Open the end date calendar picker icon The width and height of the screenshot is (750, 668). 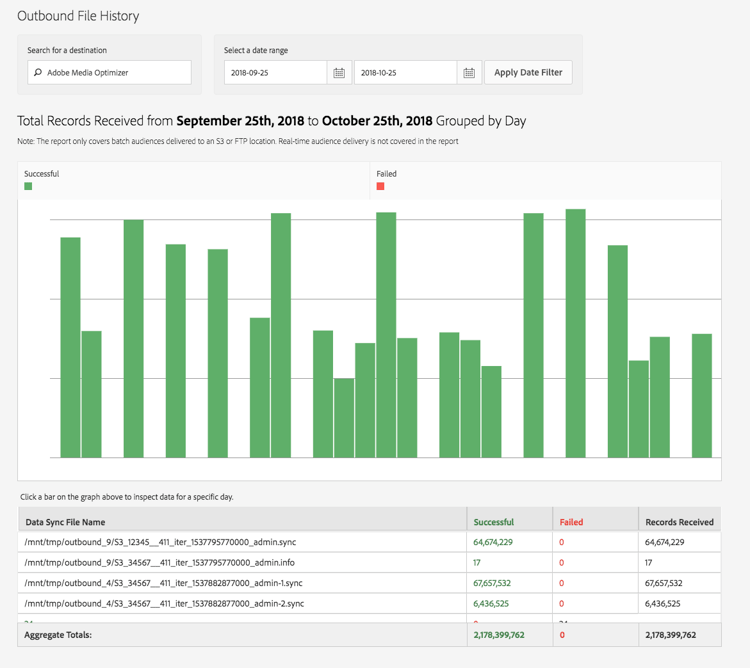469,73
